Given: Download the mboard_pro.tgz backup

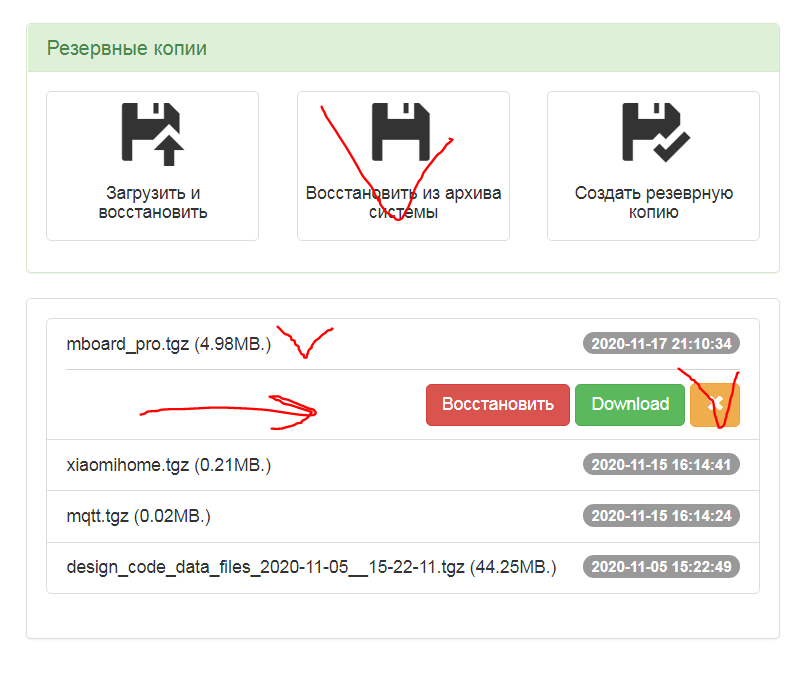Looking at the screenshot, I should point(630,405).
